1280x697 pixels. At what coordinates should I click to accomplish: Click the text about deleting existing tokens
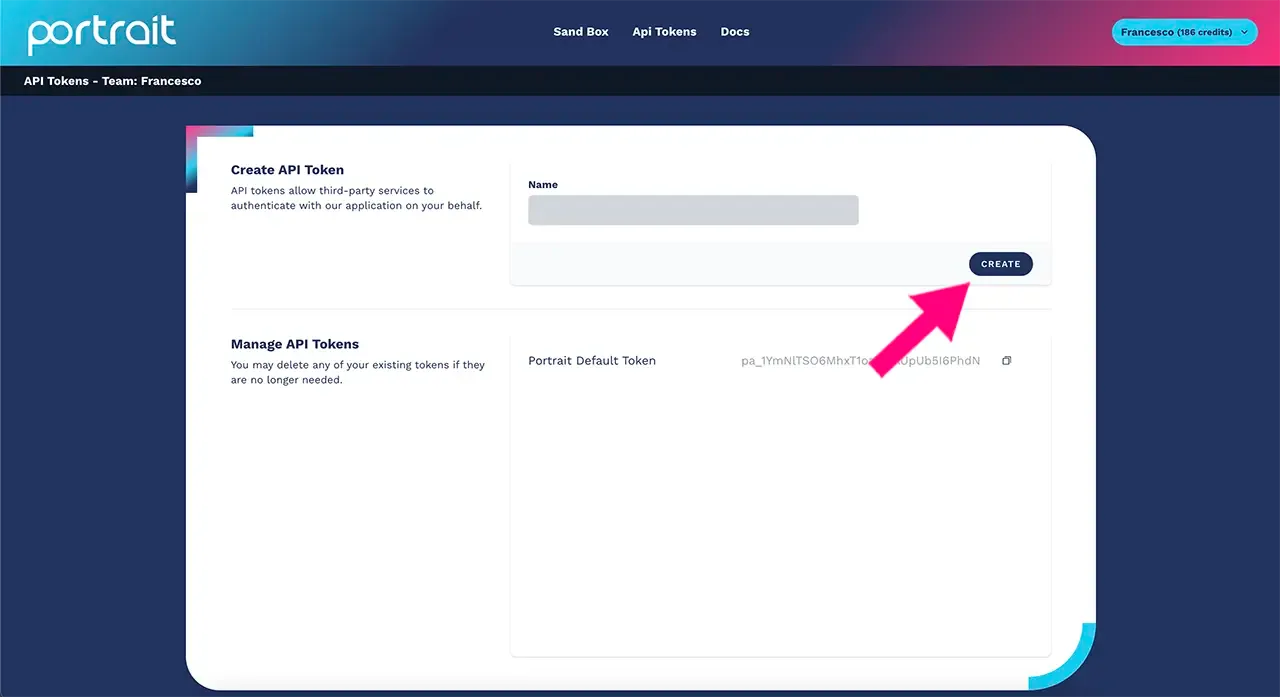pyautogui.click(x=358, y=372)
